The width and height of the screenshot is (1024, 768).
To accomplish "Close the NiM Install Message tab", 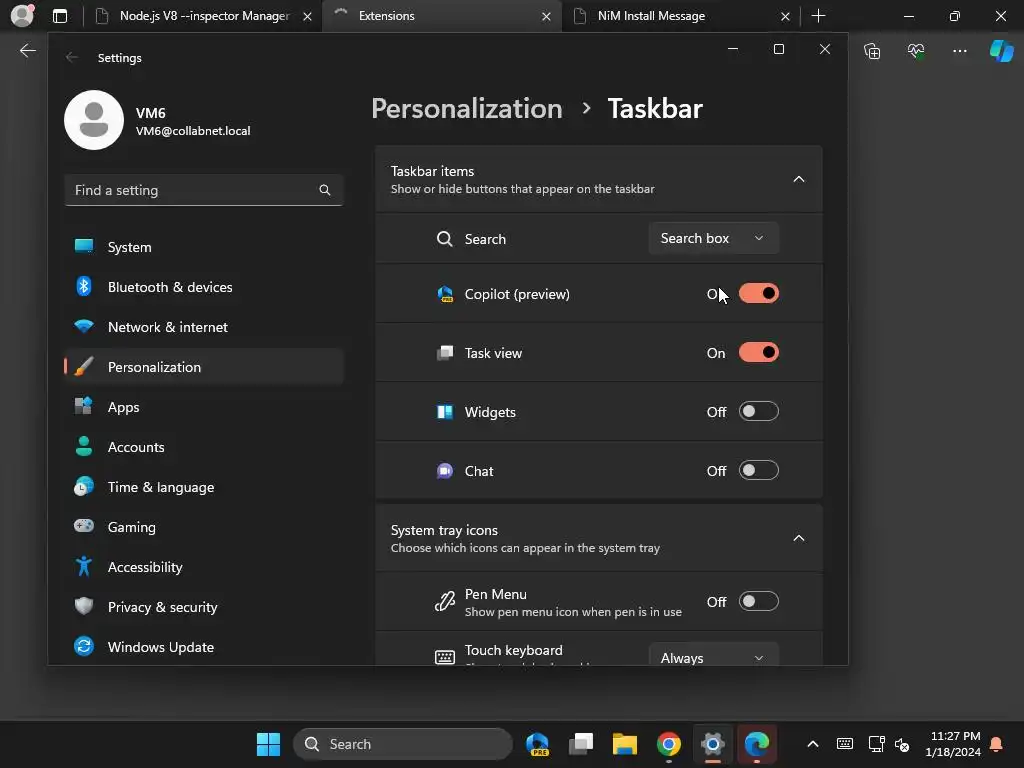I will [x=785, y=16].
